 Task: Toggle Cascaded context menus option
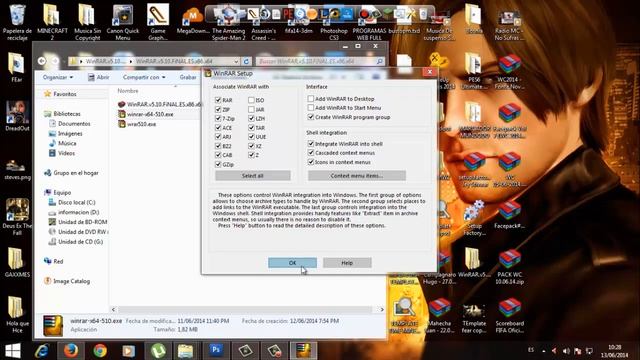pos(311,153)
